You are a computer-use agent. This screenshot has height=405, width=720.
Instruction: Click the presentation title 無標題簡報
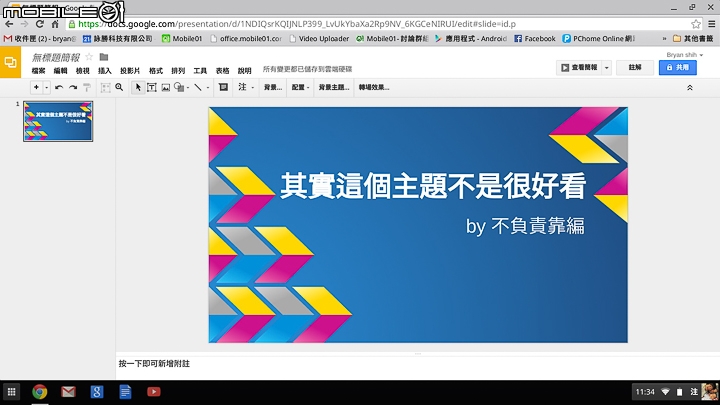56,57
